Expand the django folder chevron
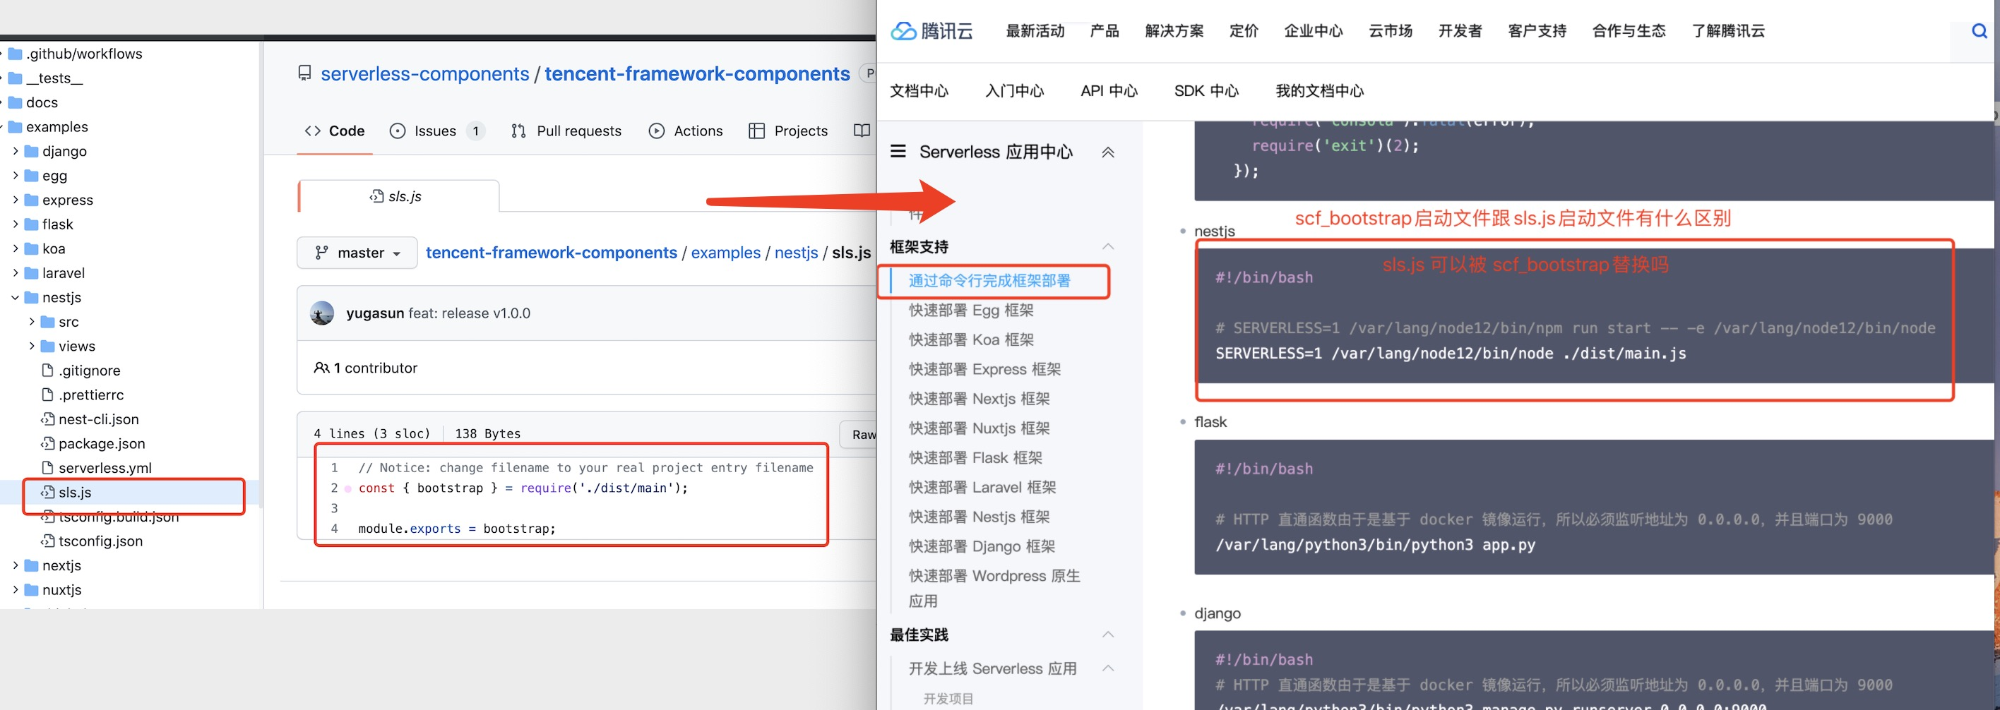 pyautogui.click(x=15, y=151)
